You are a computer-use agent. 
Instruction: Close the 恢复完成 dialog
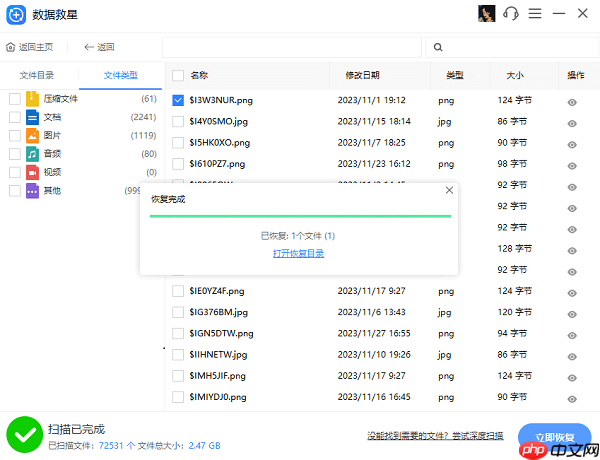(448, 190)
